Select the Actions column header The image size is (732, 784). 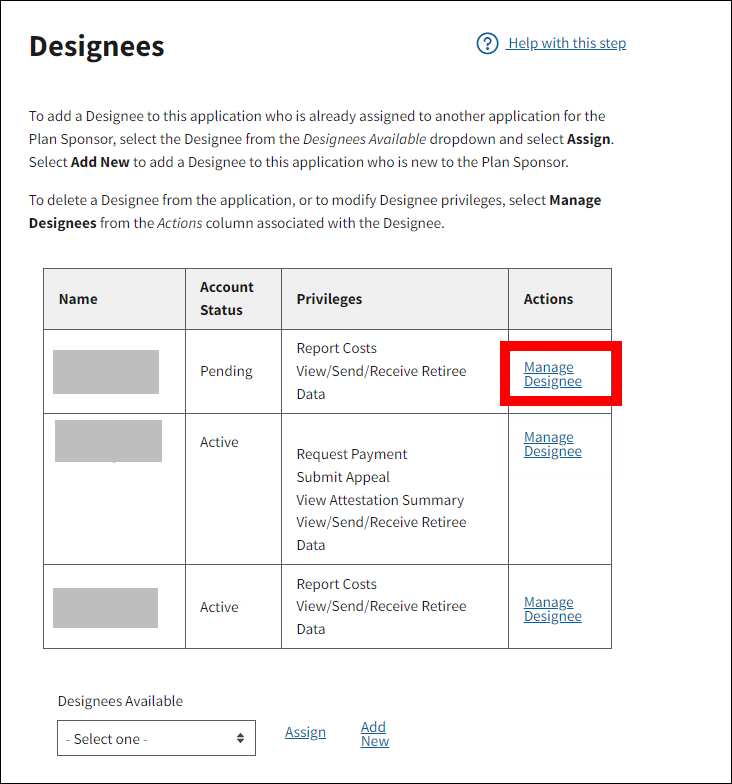coord(548,299)
